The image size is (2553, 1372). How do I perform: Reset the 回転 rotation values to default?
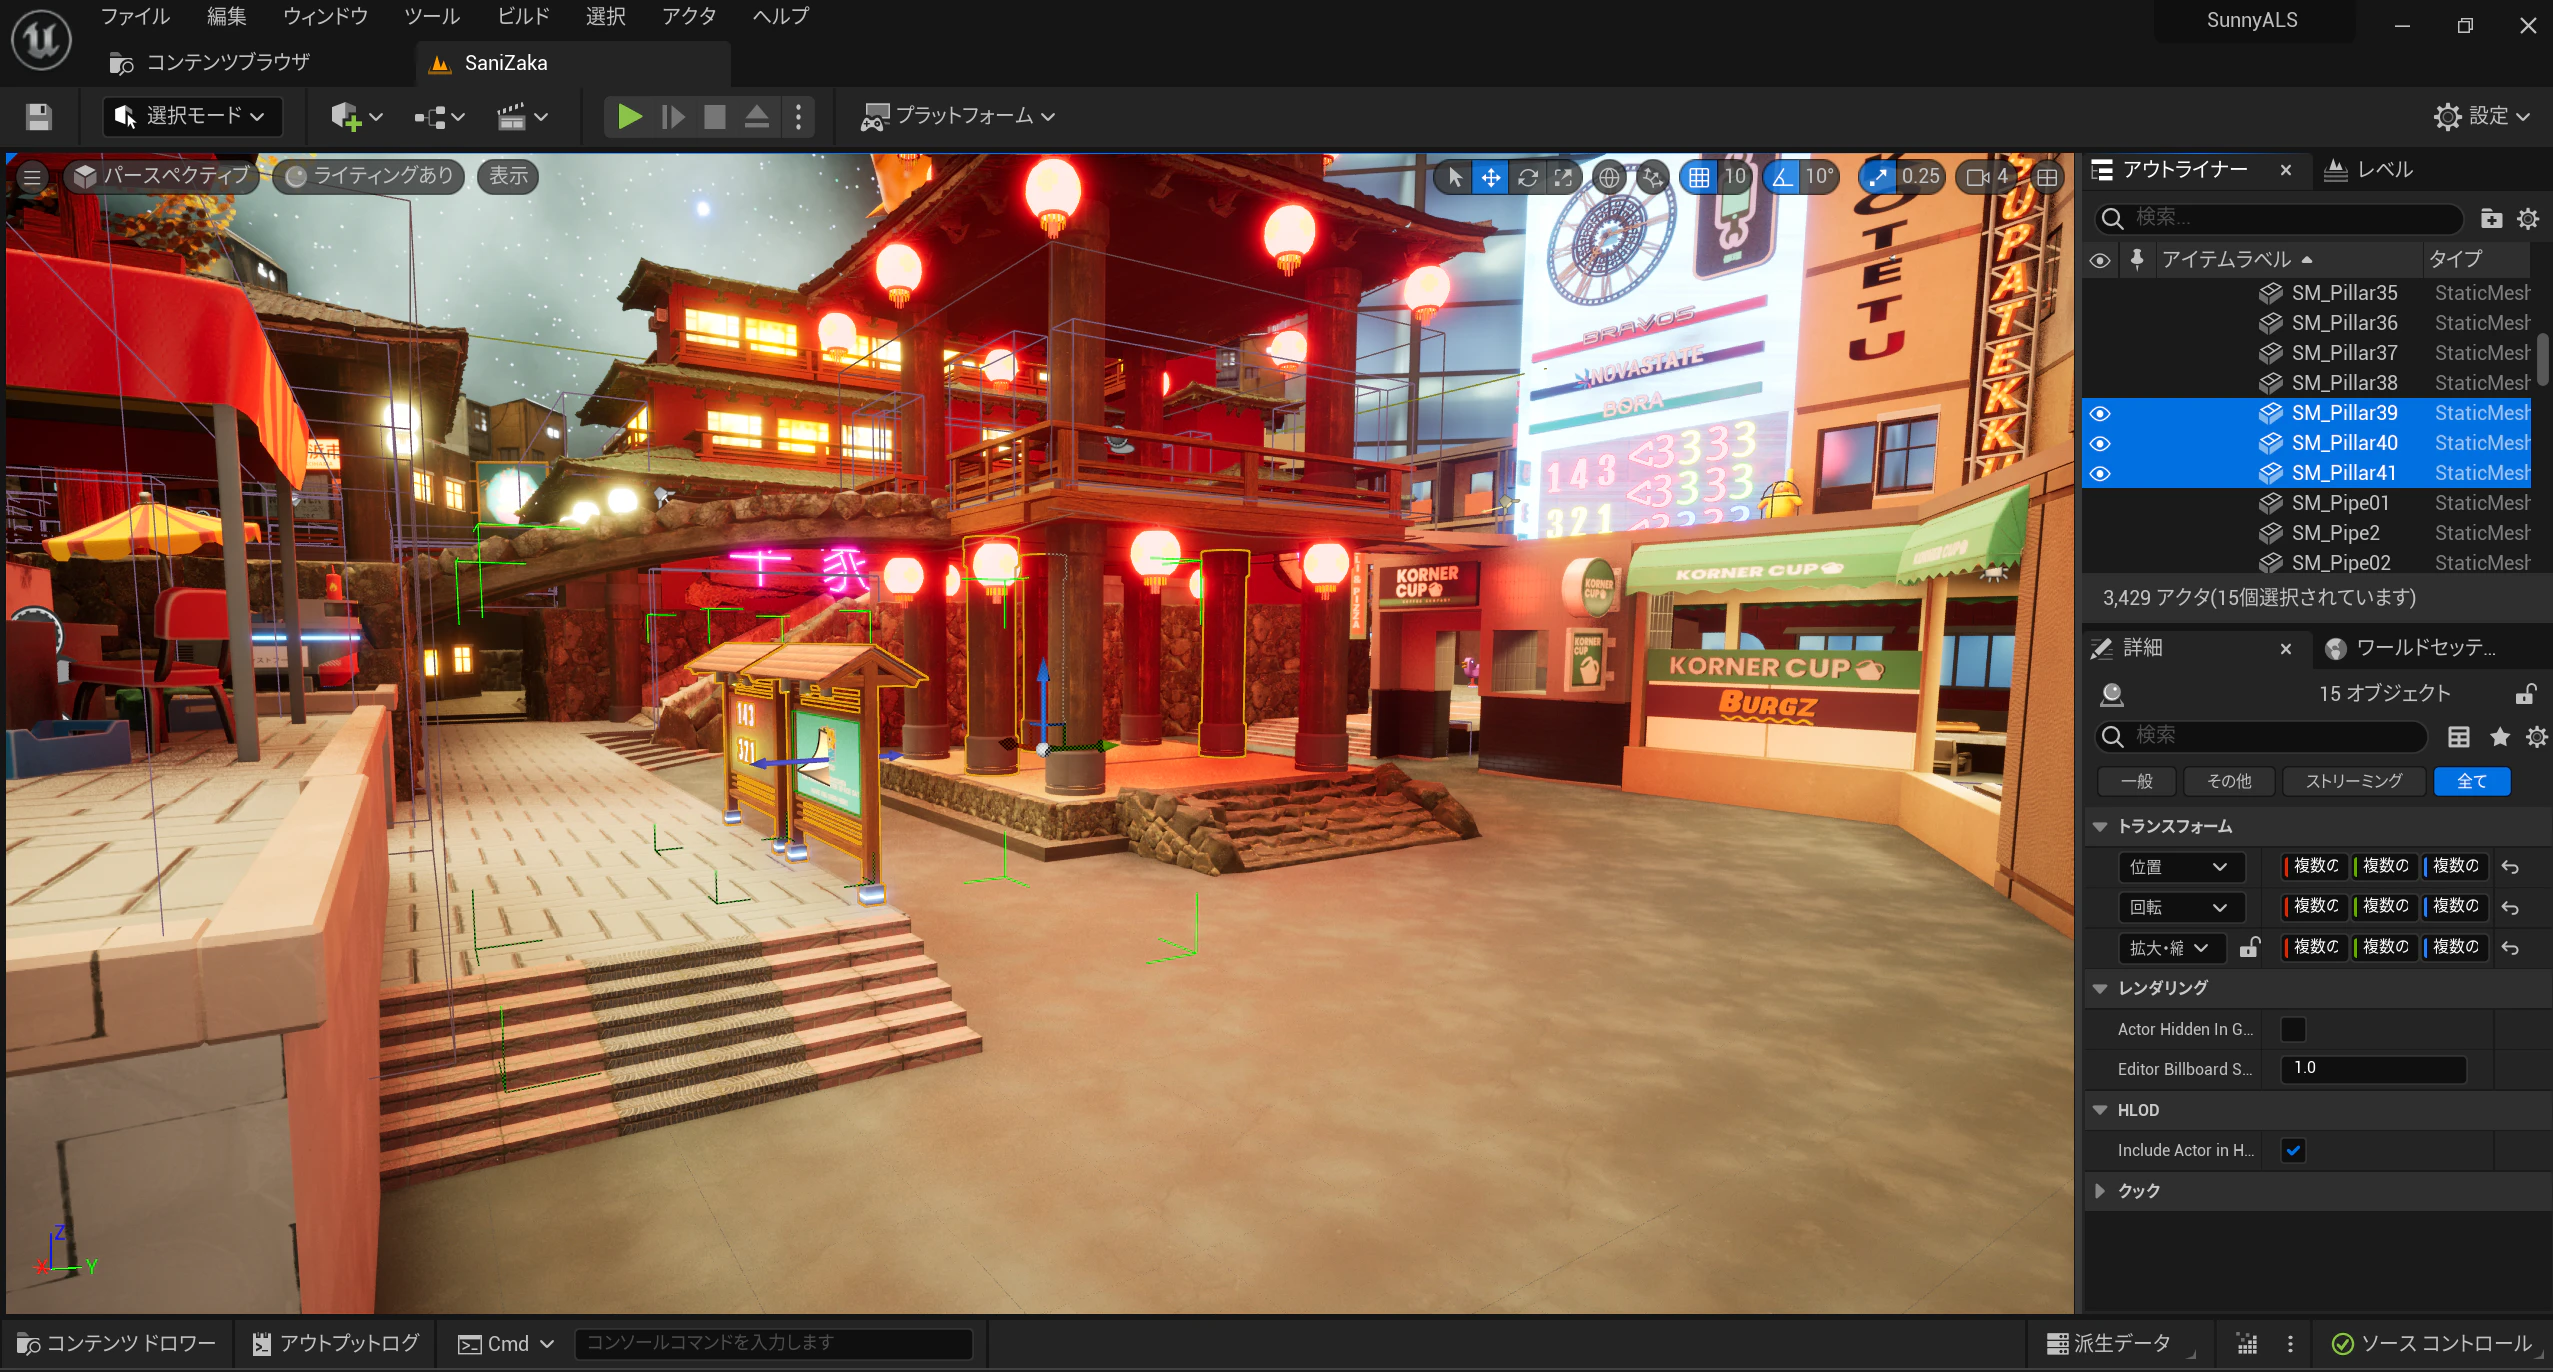pyautogui.click(x=2510, y=907)
